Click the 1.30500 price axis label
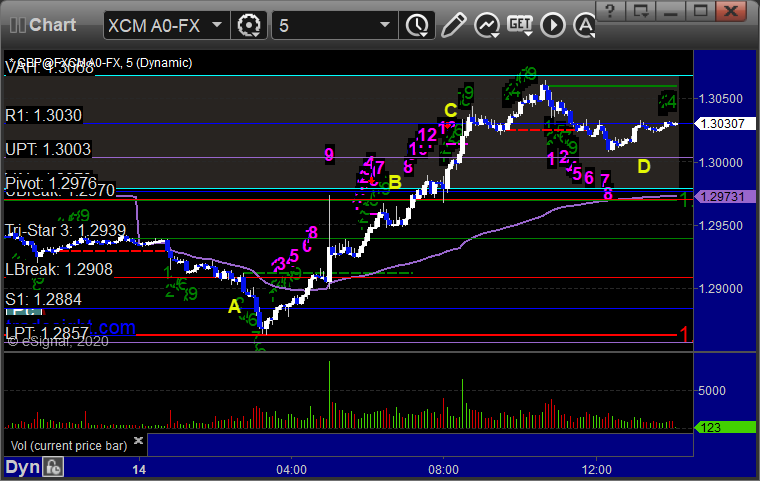The width and height of the screenshot is (760, 481). coord(721,98)
